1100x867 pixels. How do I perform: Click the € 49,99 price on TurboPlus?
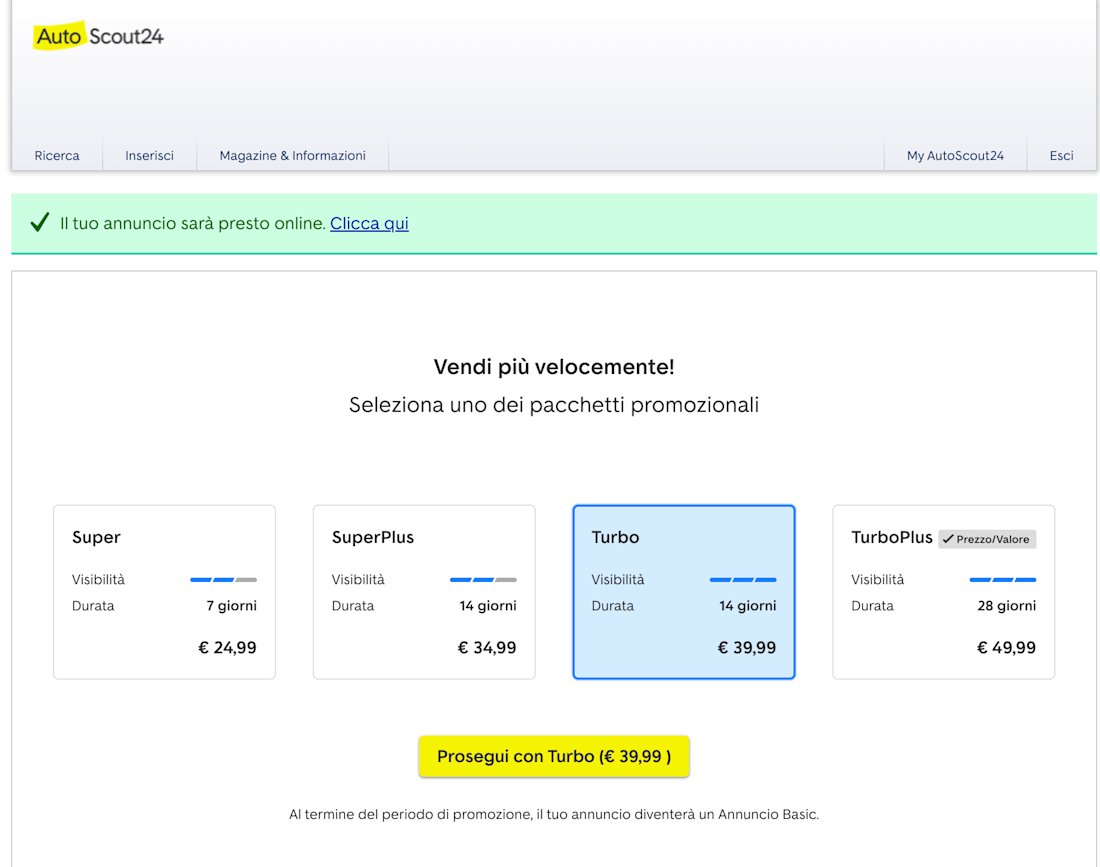tap(1006, 647)
